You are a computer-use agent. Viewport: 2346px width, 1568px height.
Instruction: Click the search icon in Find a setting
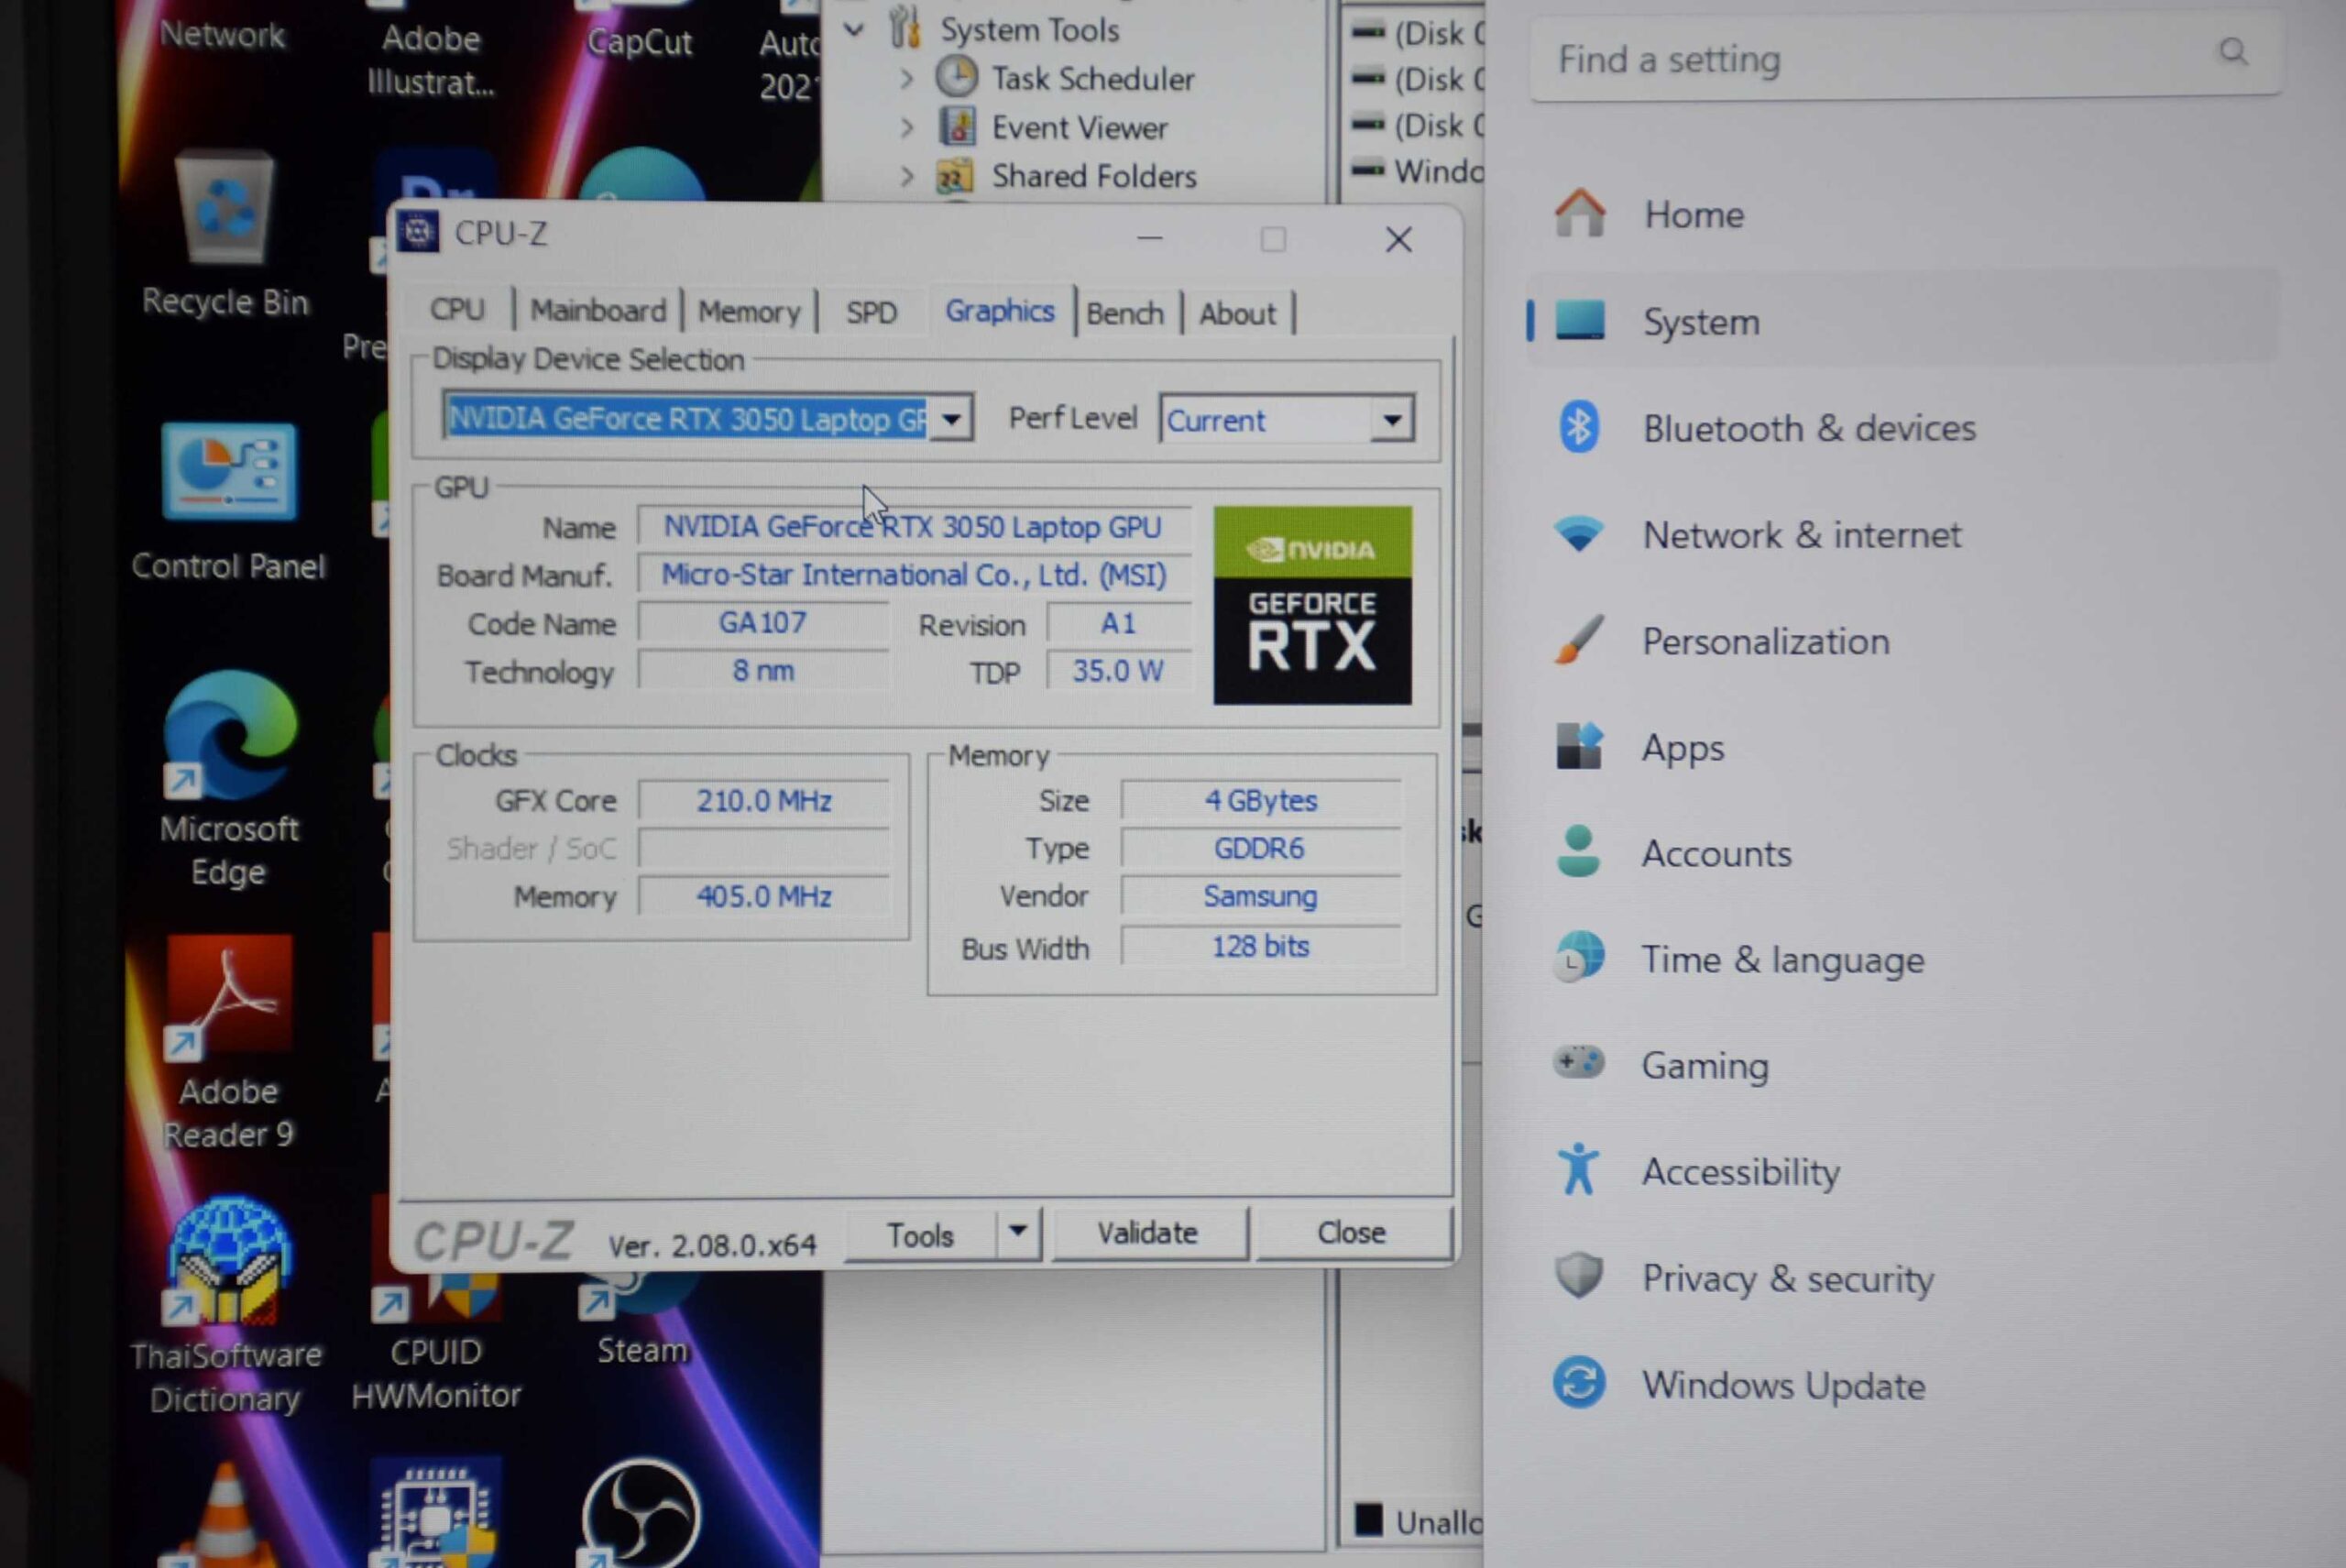pos(2232,52)
